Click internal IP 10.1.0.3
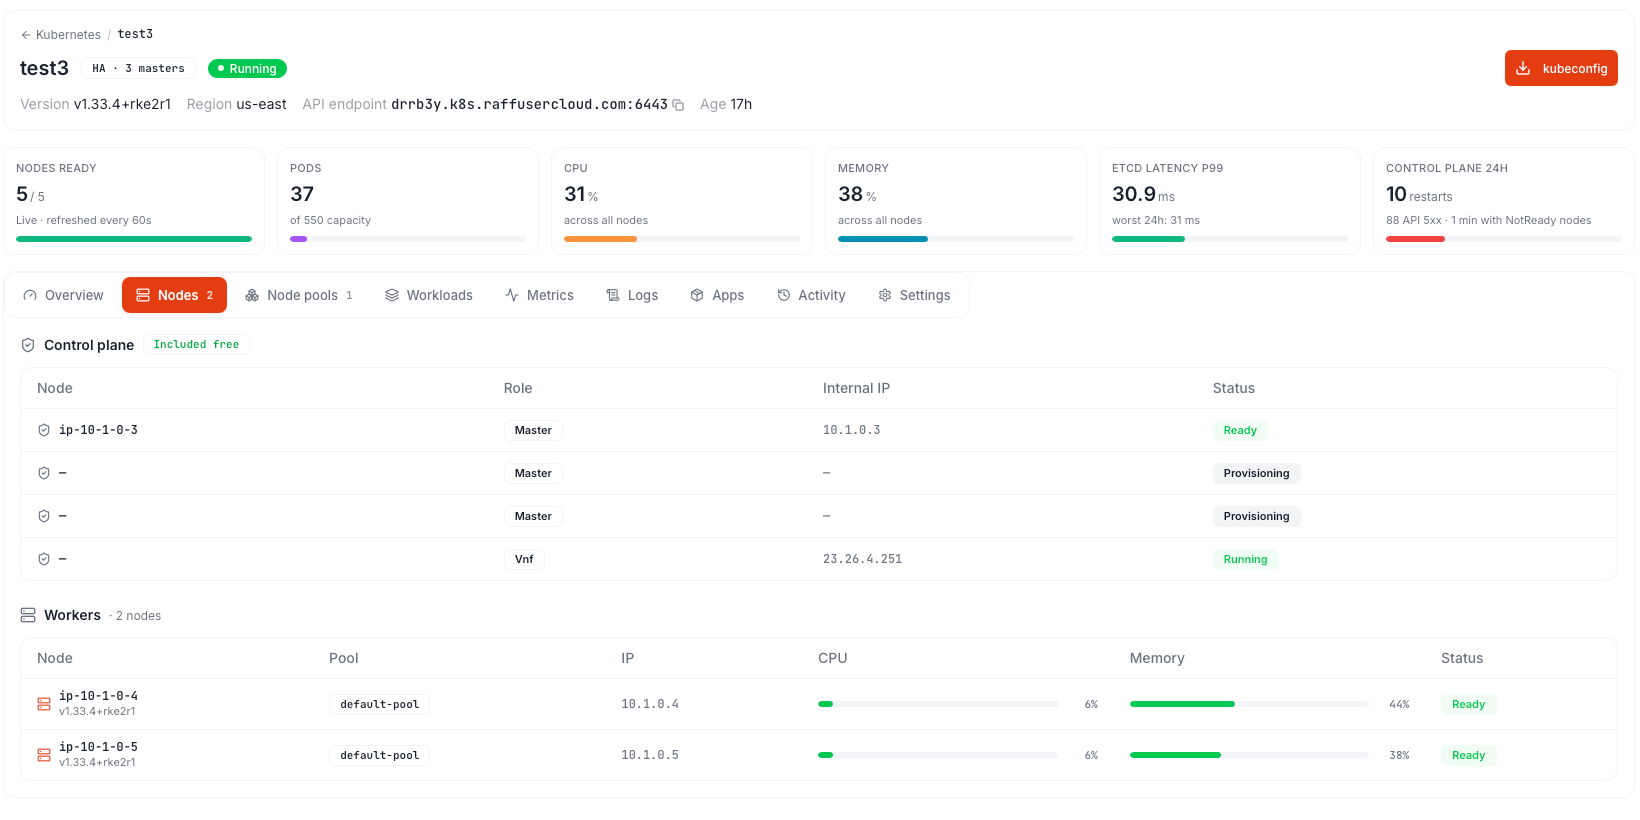The image size is (1640, 820). click(x=852, y=430)
